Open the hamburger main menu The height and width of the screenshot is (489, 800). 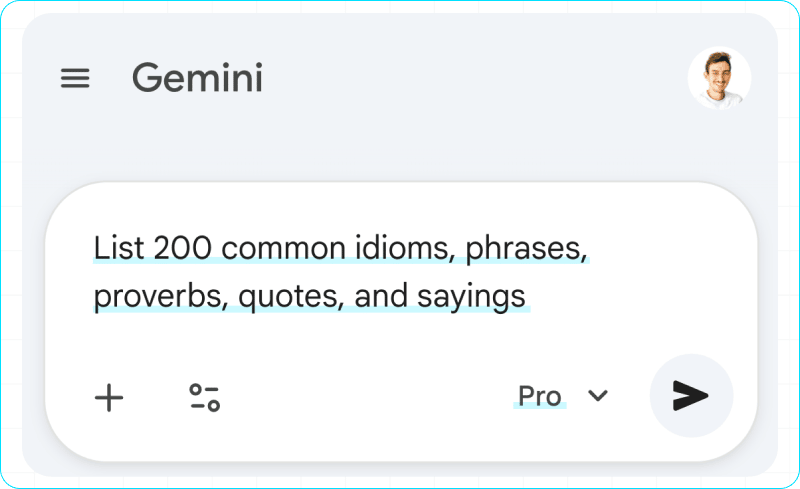point(75,79)
